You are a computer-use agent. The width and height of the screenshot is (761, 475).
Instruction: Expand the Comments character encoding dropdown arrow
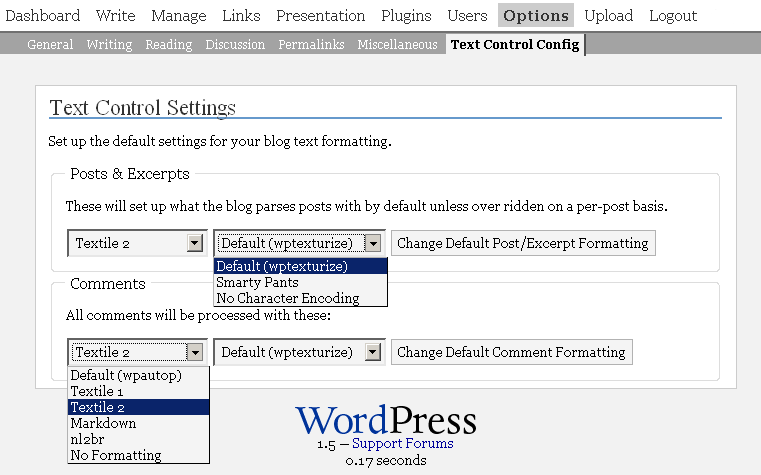pos(373,352)
